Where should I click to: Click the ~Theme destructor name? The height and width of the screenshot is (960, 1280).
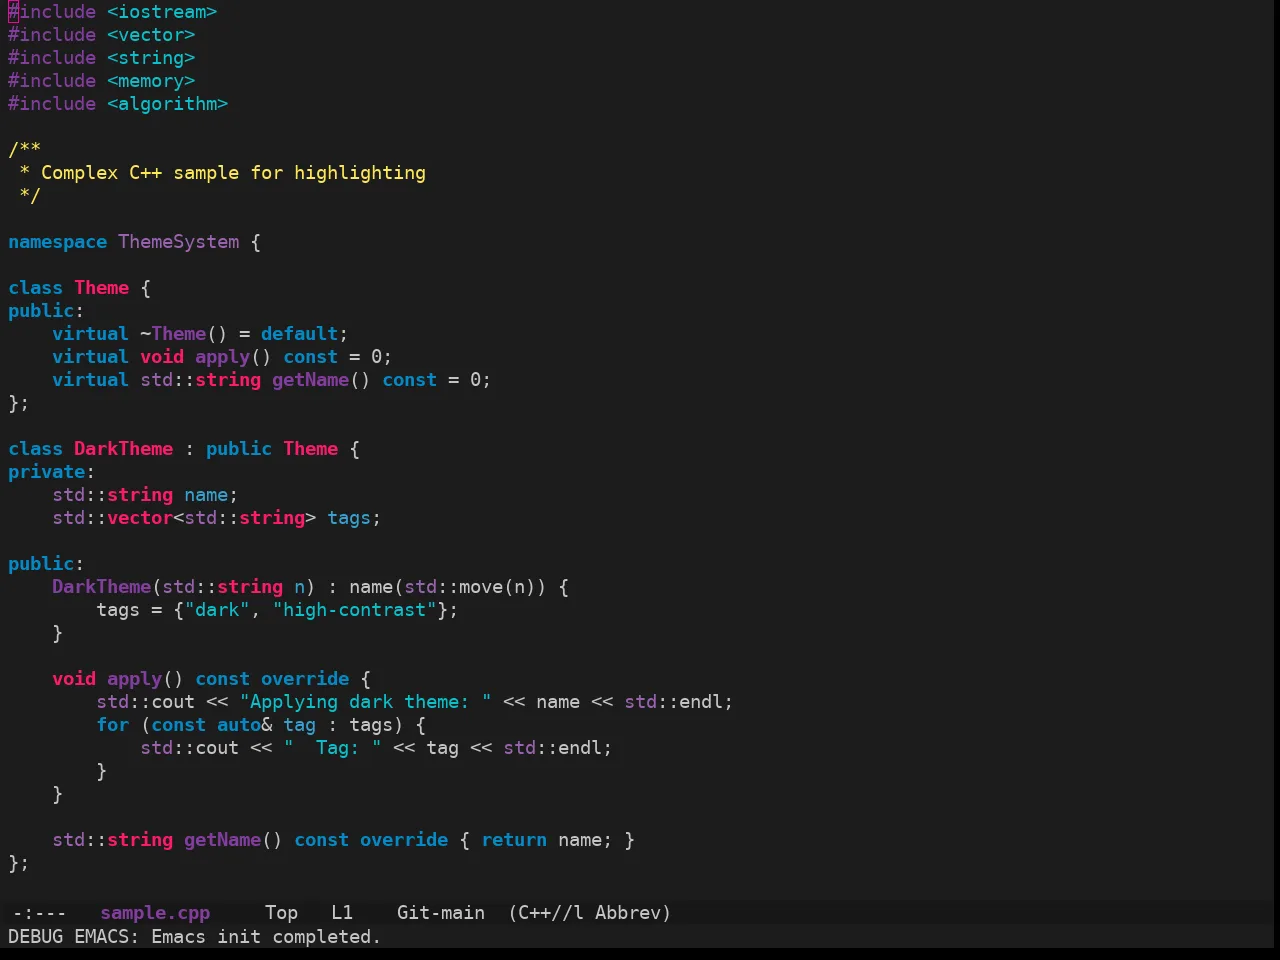173,334
